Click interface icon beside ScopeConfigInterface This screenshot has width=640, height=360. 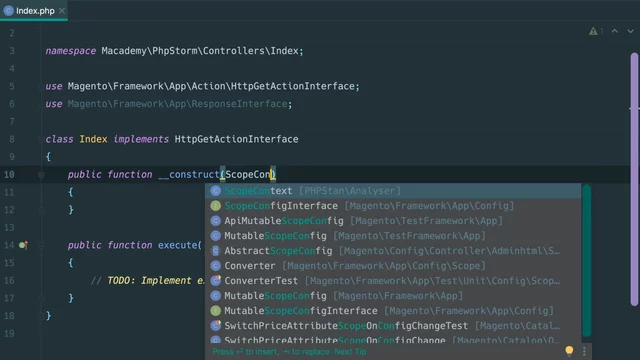point(216,206)
